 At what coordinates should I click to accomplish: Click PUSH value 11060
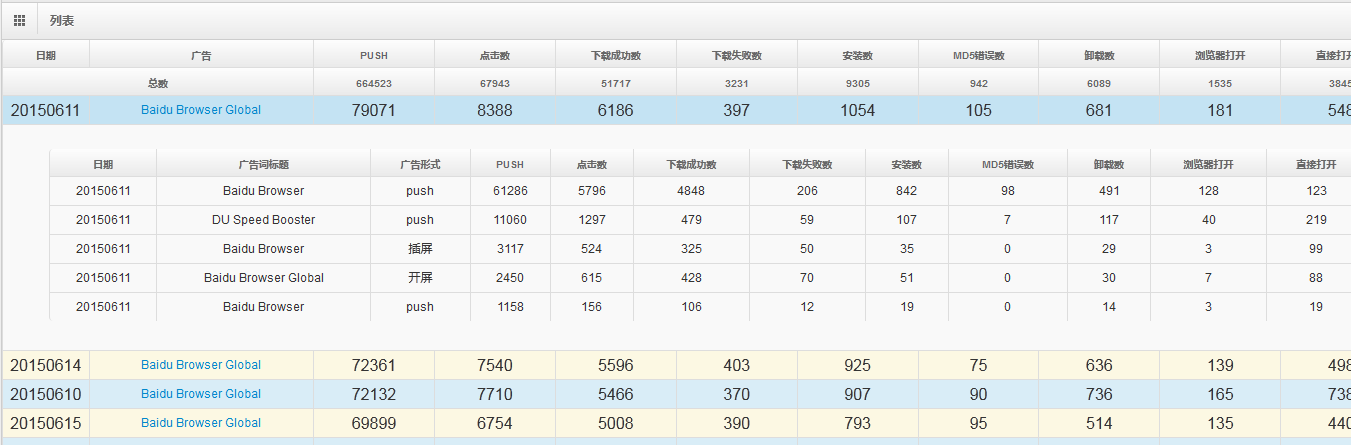[511, 220]
